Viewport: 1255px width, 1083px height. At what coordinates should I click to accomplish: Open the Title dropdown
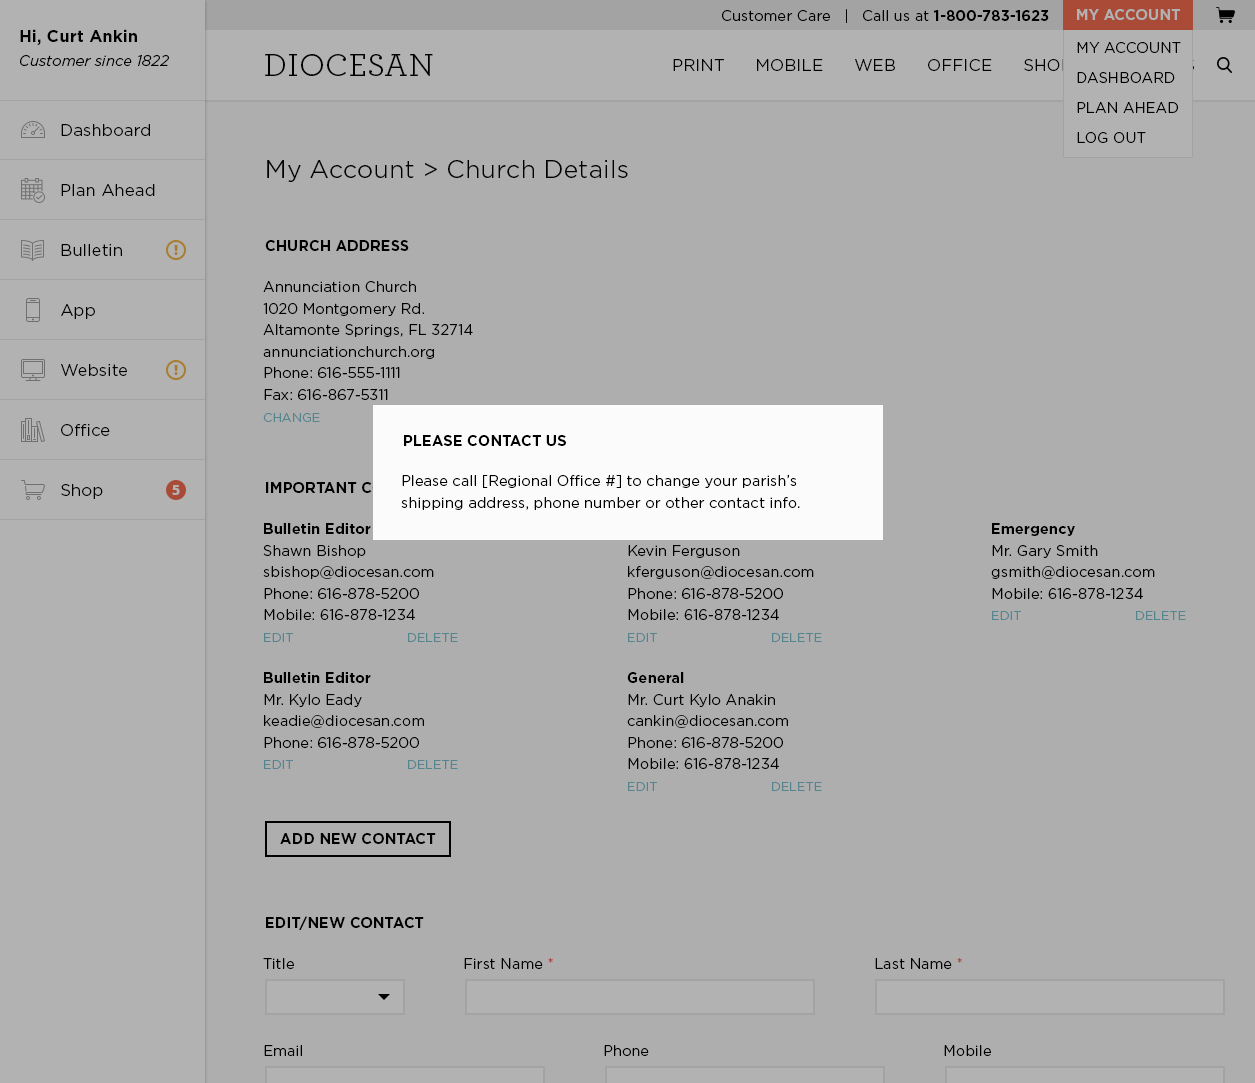(335, 997)
